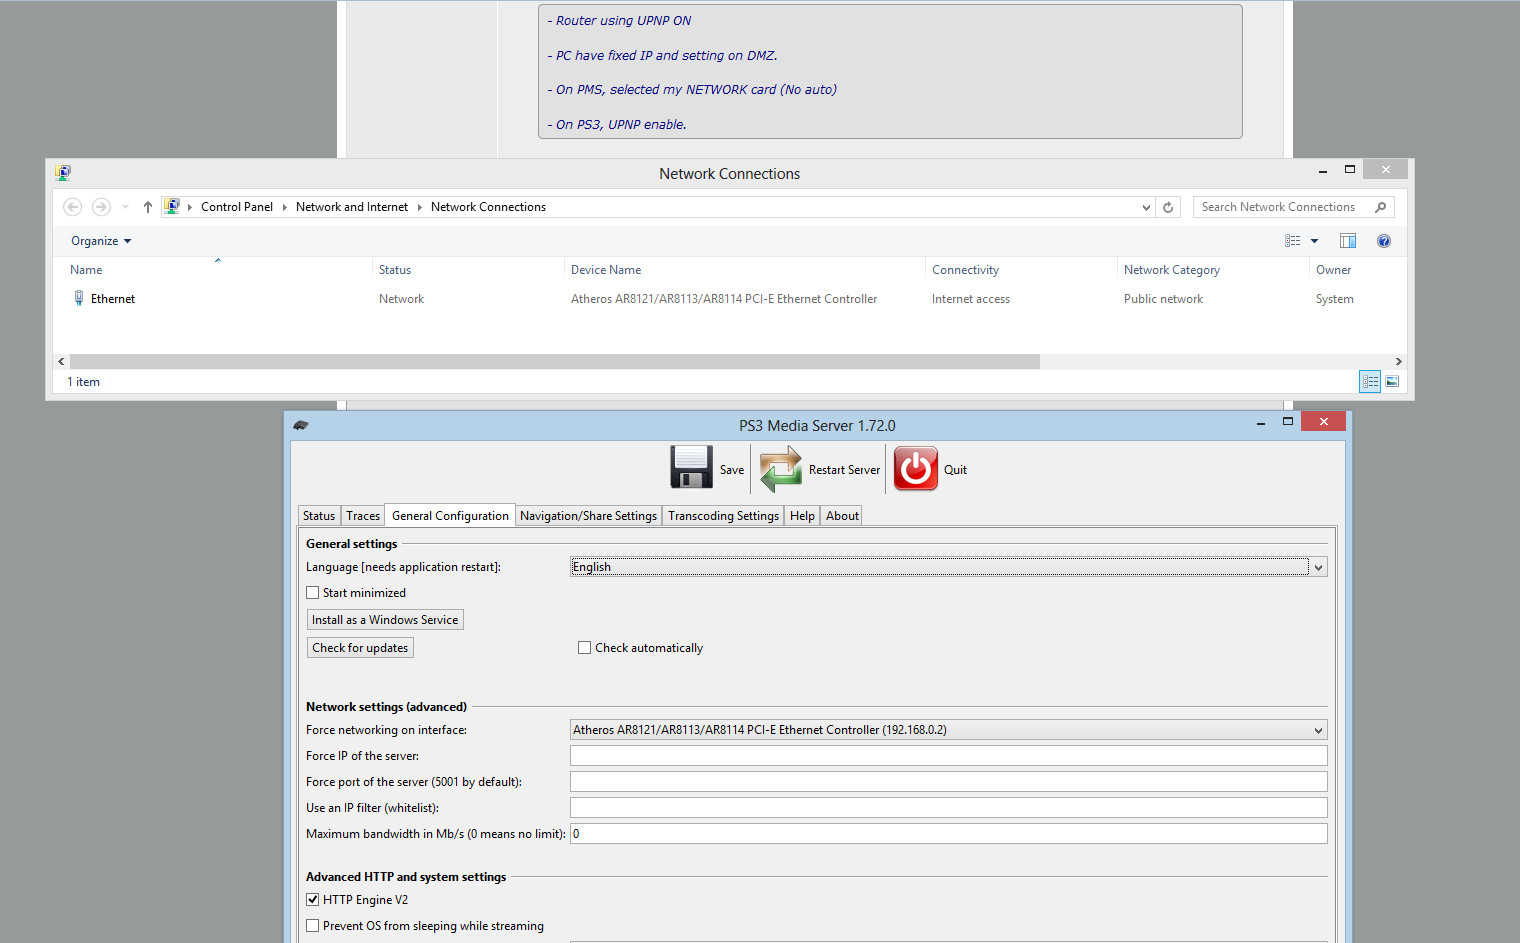The width and height of the screenshot is (1520, 943).
Task: Click the red Quit power icon
Action: (x=916, y=469)
